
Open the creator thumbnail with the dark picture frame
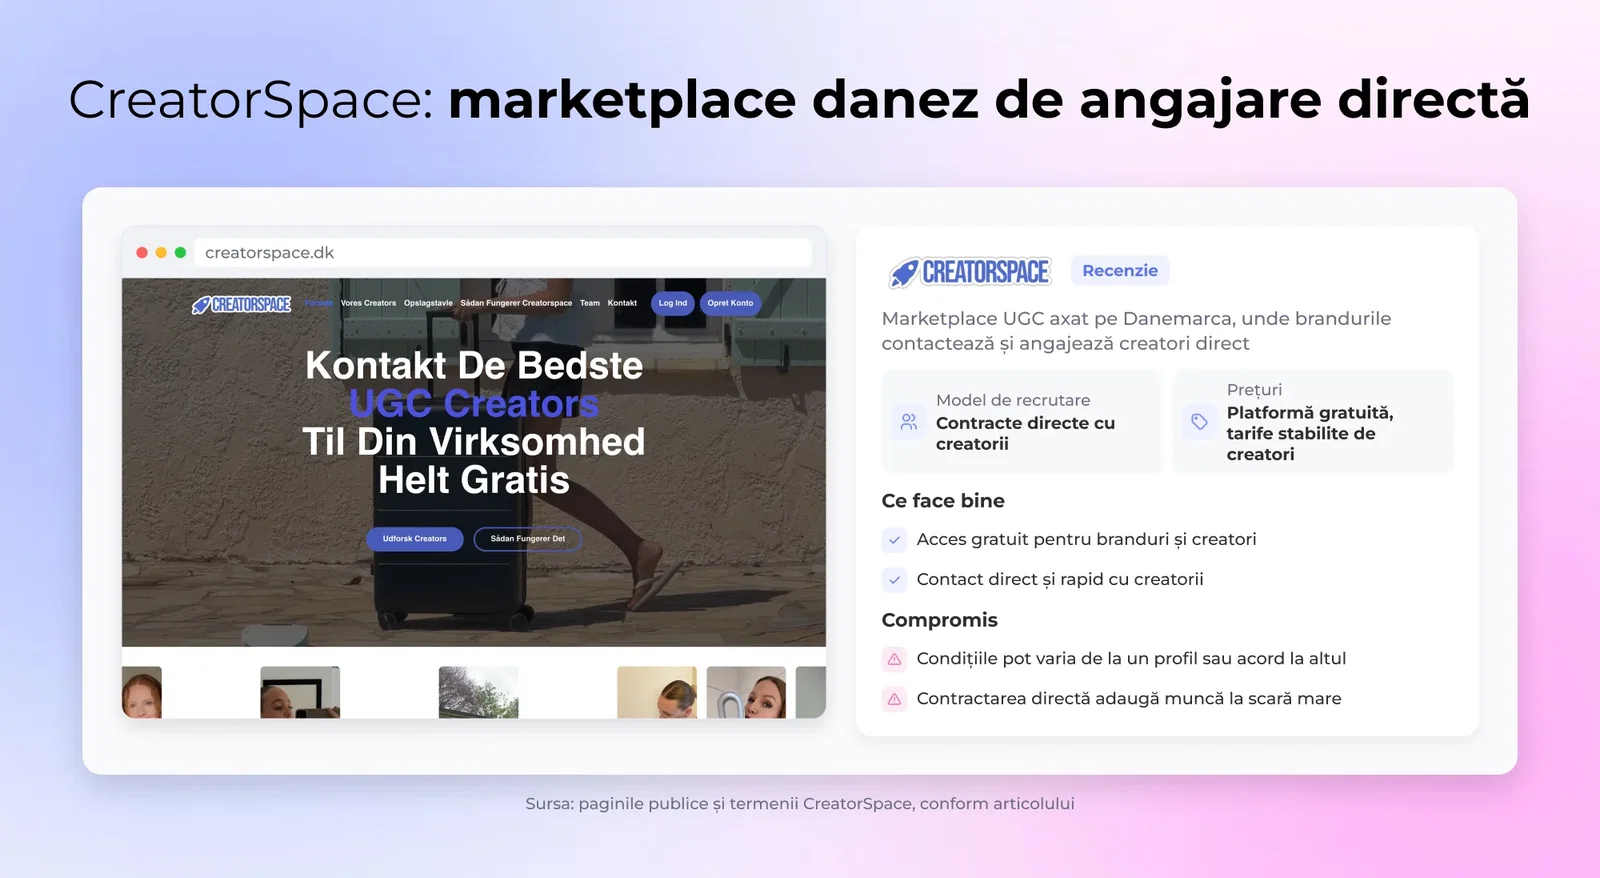click(300, 692)
